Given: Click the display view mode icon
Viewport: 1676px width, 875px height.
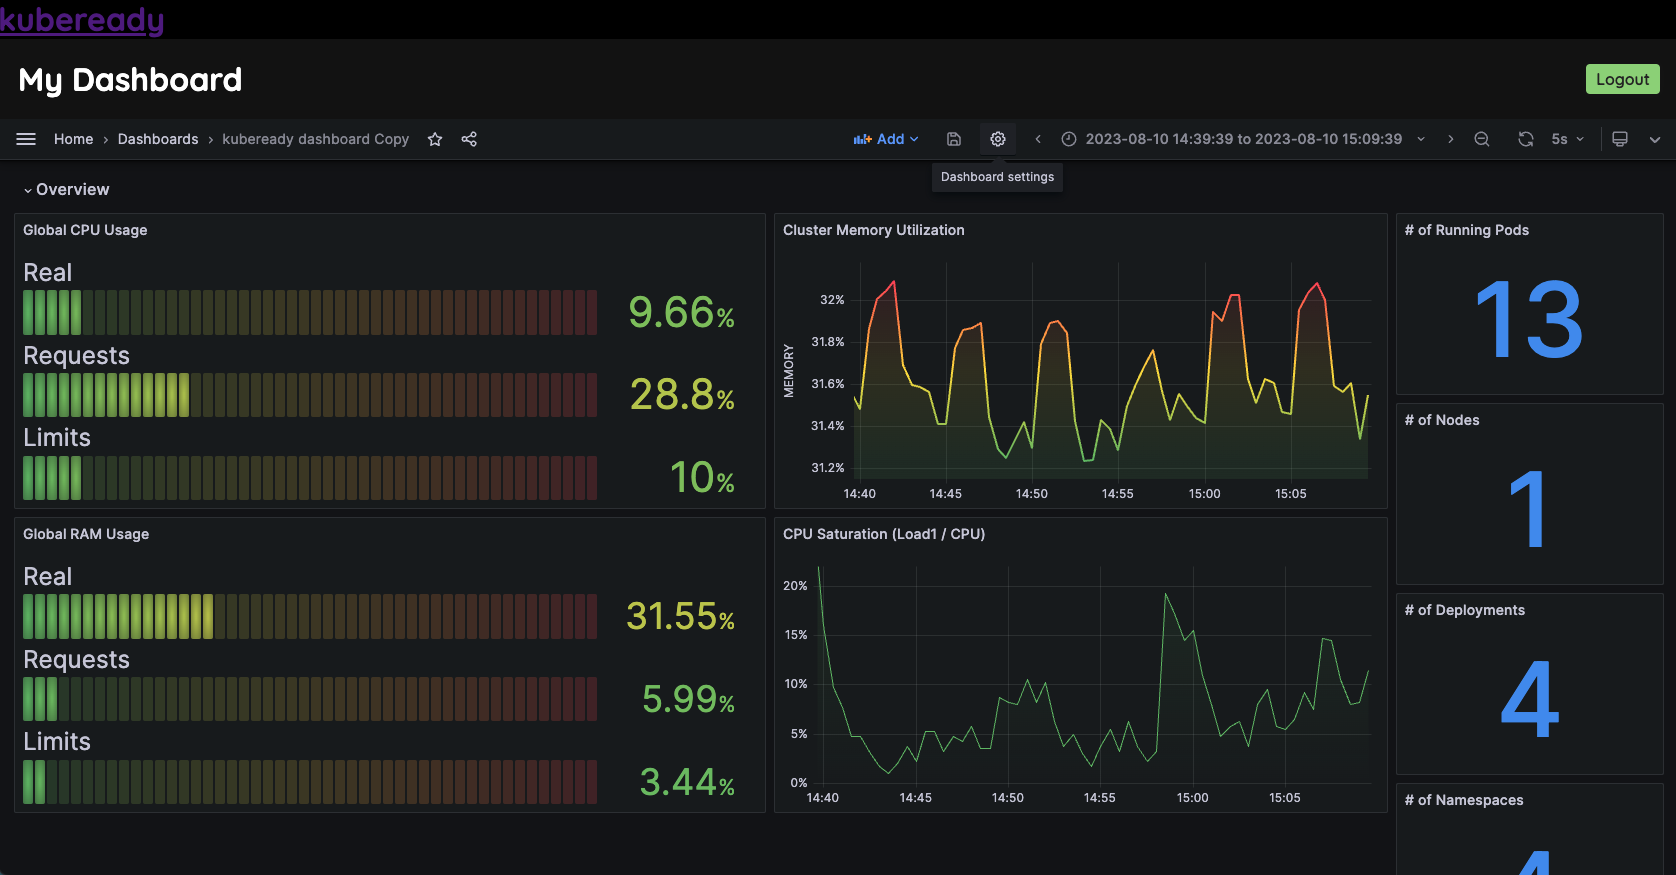Looking at the screenshot, I should 1620,139.
